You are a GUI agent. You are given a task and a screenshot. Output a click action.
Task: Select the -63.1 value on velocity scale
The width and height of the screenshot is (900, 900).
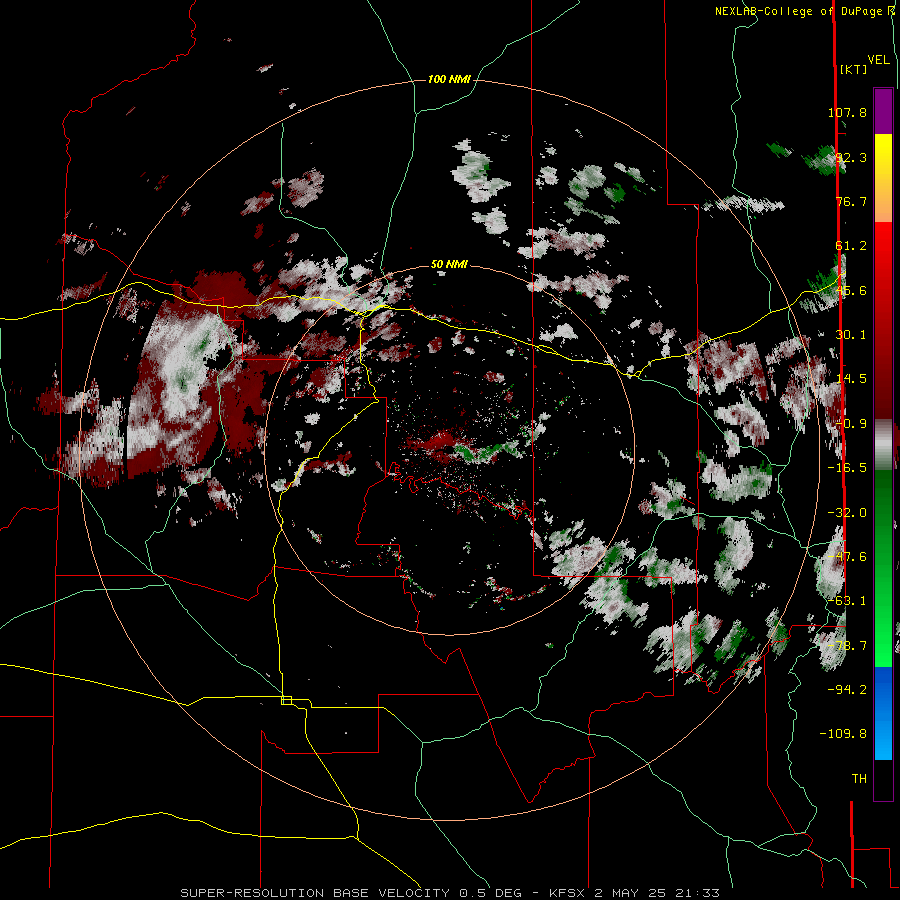coord(847,601)
